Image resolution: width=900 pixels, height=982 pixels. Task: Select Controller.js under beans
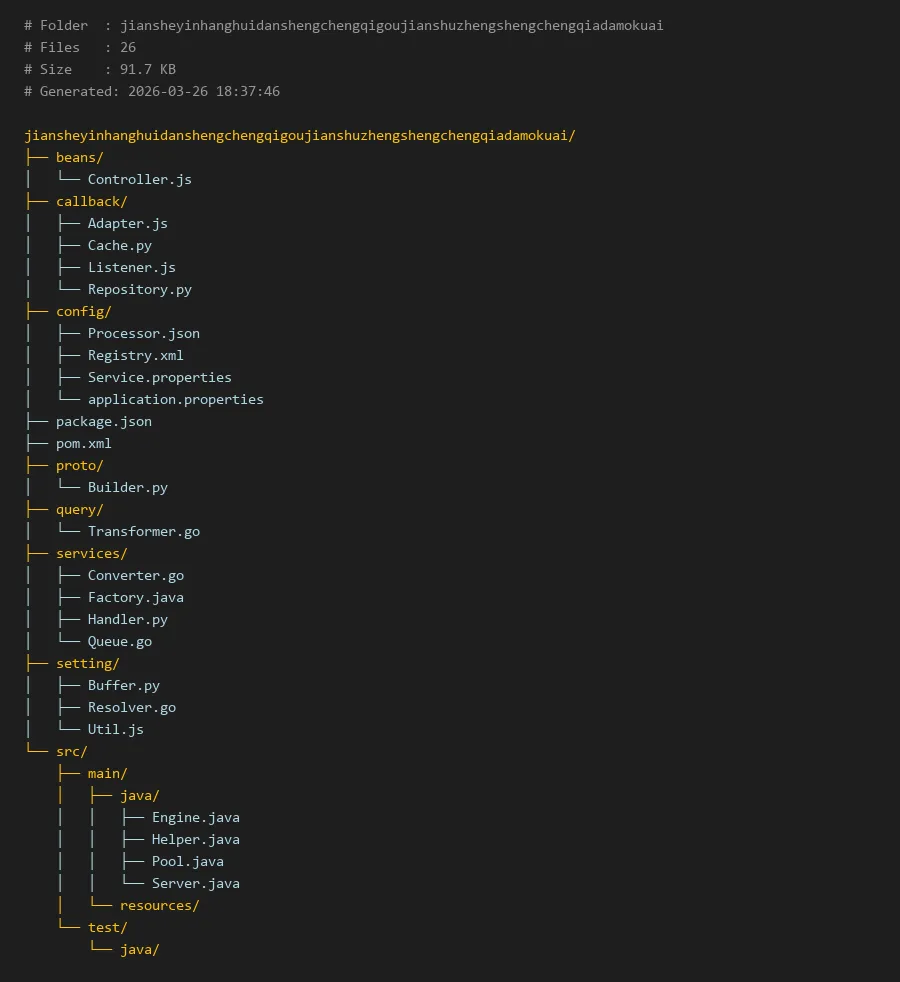139,179
